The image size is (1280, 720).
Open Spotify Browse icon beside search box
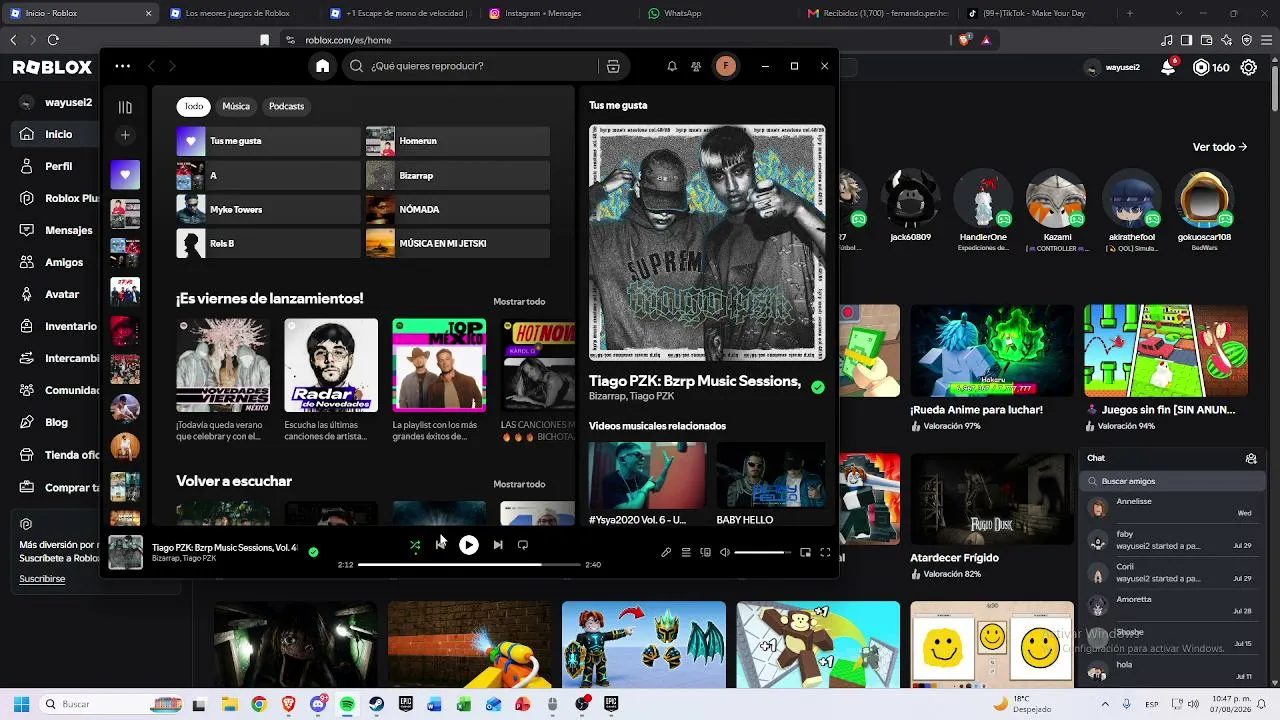pos(613,66)
